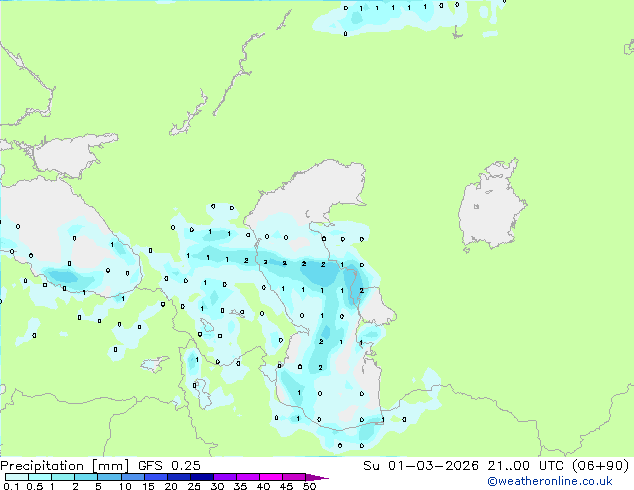Choose the 15 mm legend color swatch
Viewport: 634px width, 490px height.
(x=155, y=477)
